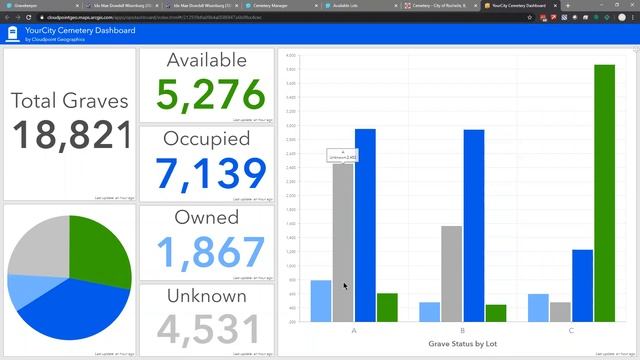Go back with browser back arrow

(x=7, y=18)
